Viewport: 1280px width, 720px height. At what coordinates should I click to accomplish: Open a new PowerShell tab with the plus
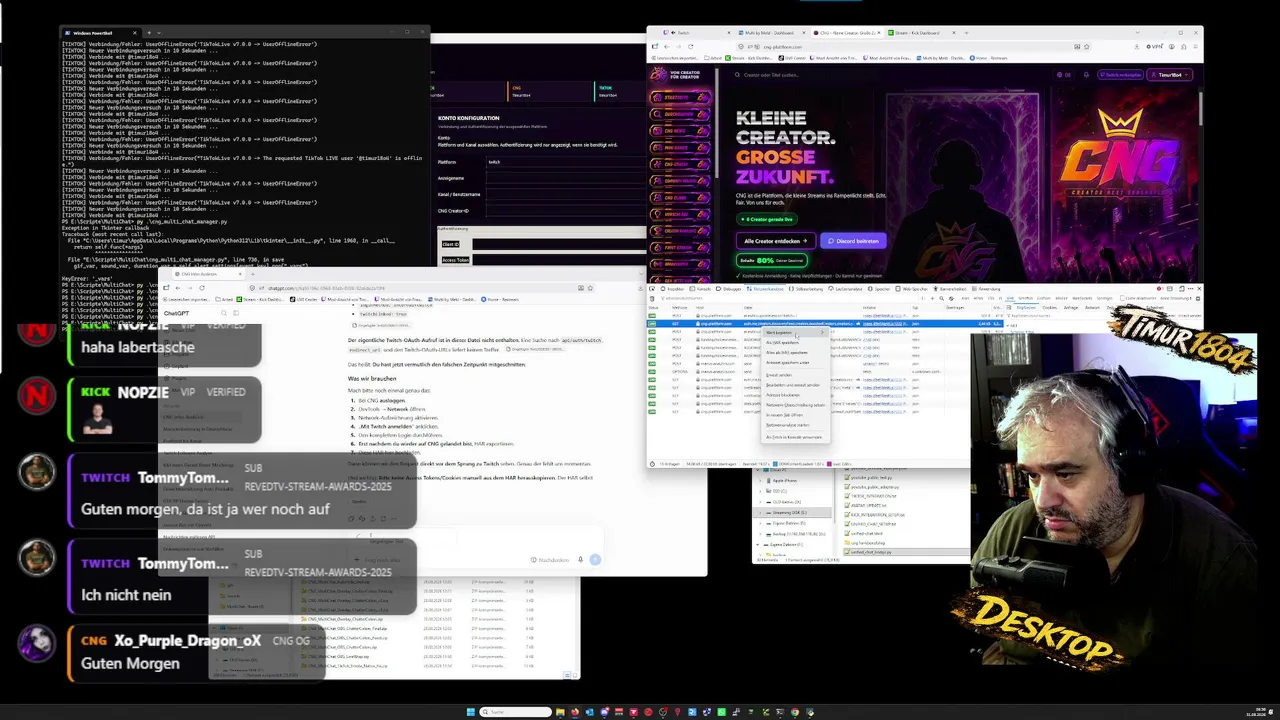pos(149,32)
